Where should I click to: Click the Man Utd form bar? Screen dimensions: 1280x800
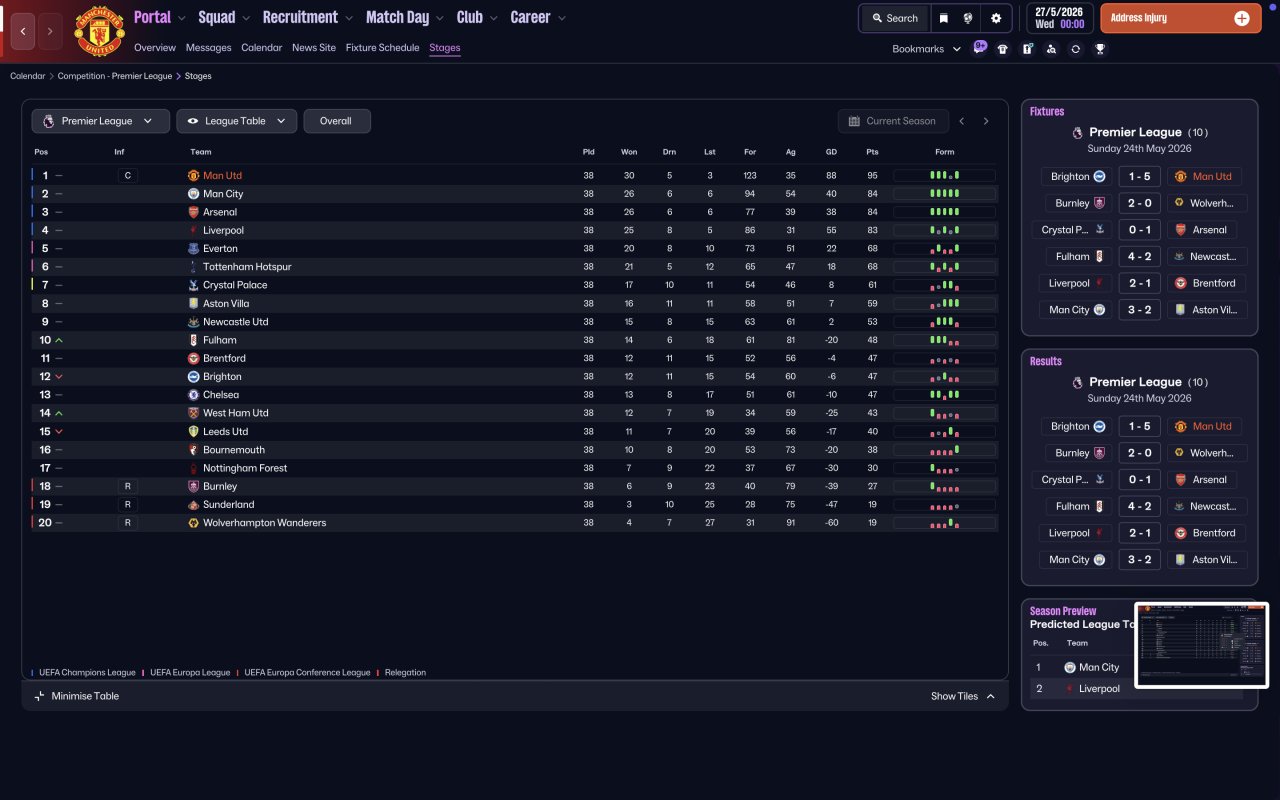click(944, 175)
